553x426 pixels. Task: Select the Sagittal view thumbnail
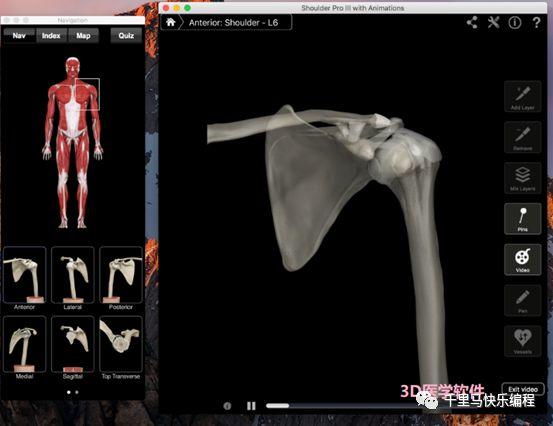(x=73, y=344)
